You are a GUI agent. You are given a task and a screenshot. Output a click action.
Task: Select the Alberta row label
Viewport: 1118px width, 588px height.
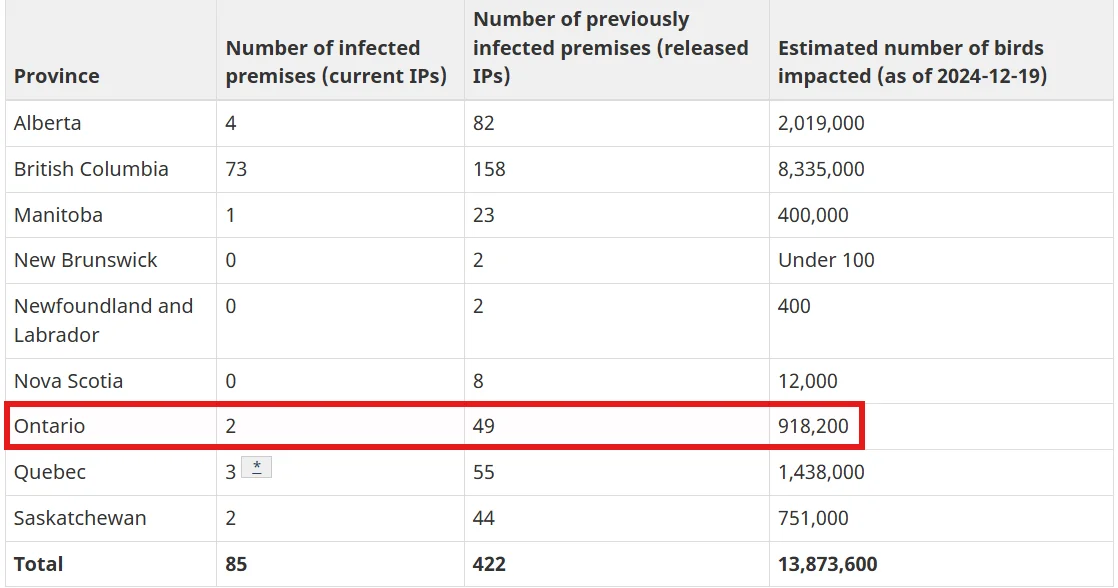(x=47, y=123)
